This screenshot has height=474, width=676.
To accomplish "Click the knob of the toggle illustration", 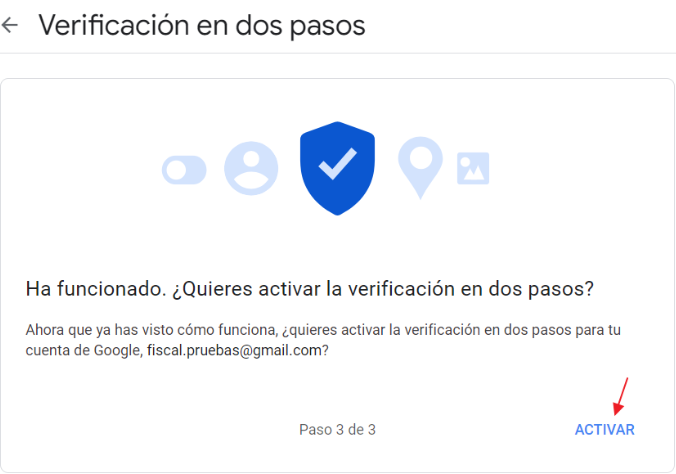I will pos(176,170).
